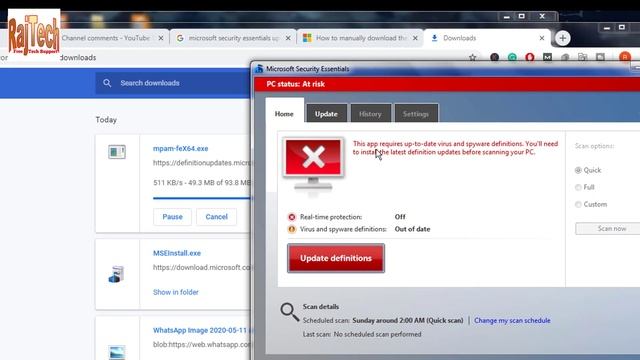
Task: Click Change my scan schedule link
Action: [x=512, y=320]
